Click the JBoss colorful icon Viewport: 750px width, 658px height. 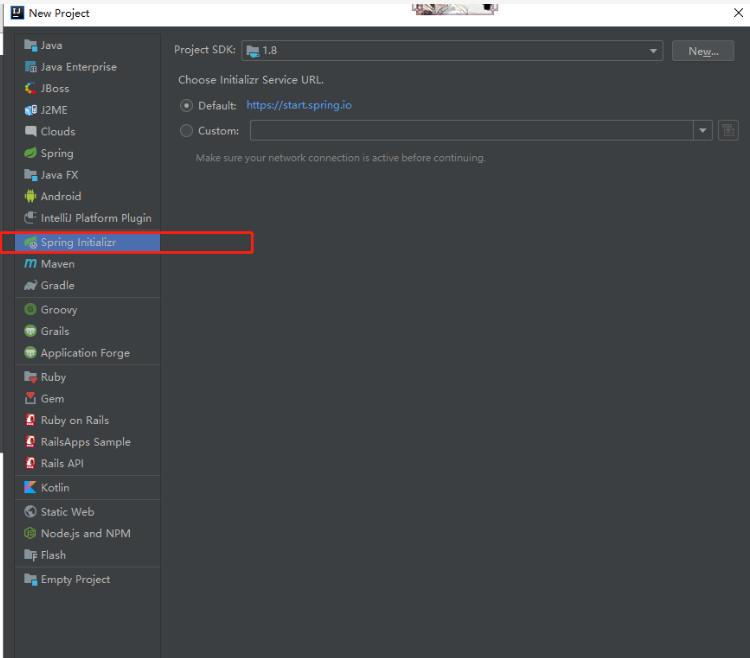pos(31,88)
